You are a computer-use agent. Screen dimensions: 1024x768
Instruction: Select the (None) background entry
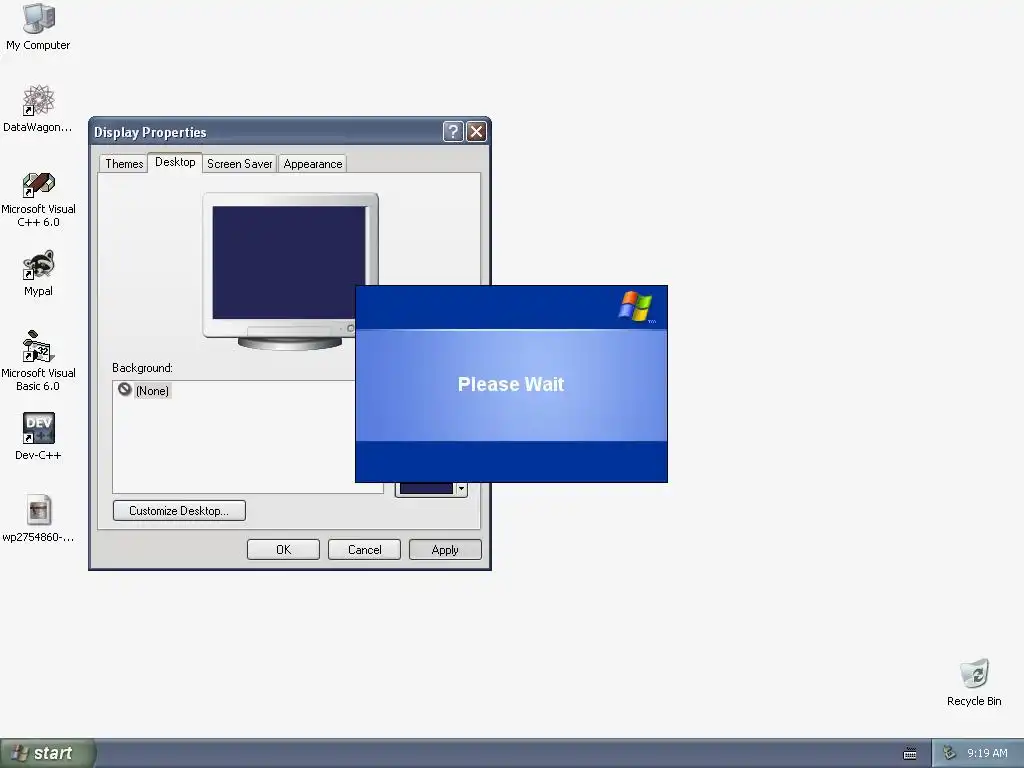[144, 391]
